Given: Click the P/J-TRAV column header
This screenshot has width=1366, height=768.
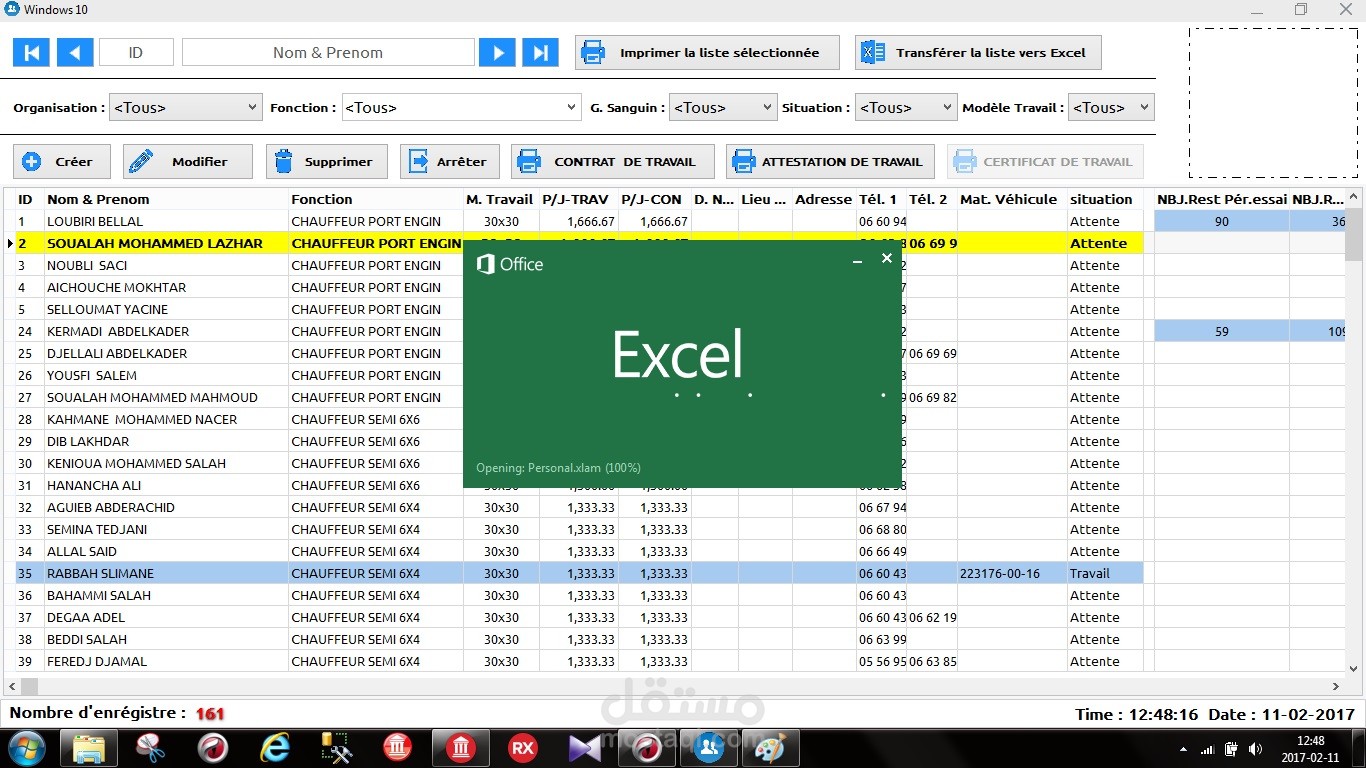Looking at the screenshot, I should (x=579, y=199).
